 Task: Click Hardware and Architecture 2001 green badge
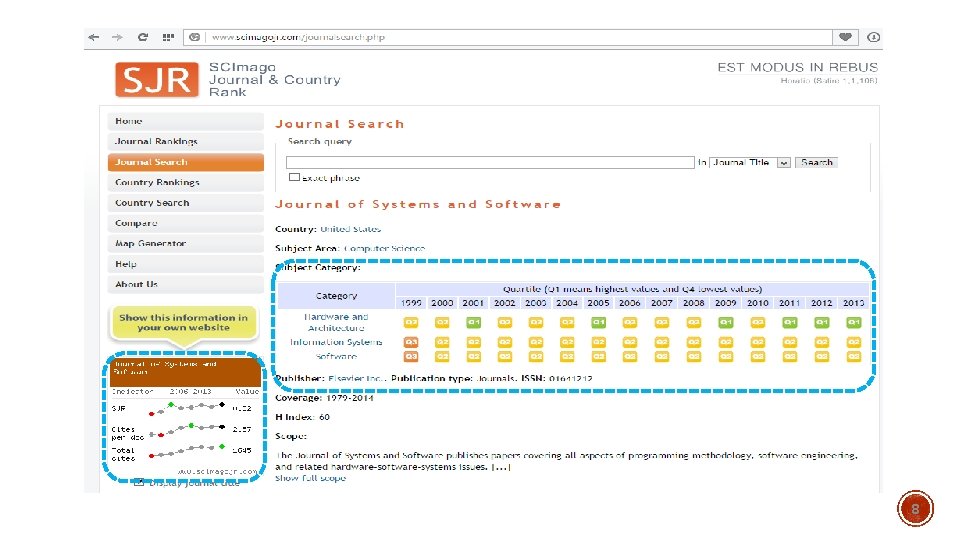tap(473, 322)
